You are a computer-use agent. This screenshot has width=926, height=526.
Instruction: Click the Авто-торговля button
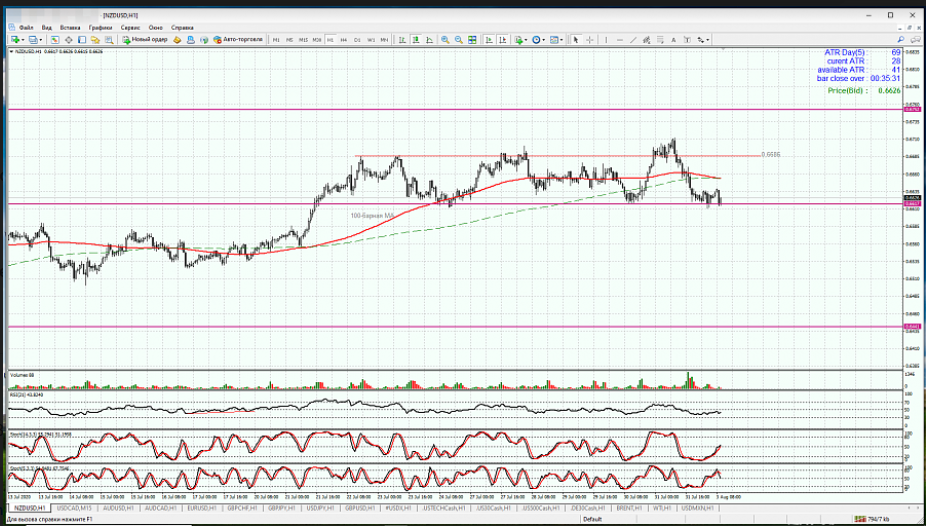(238, 40)
